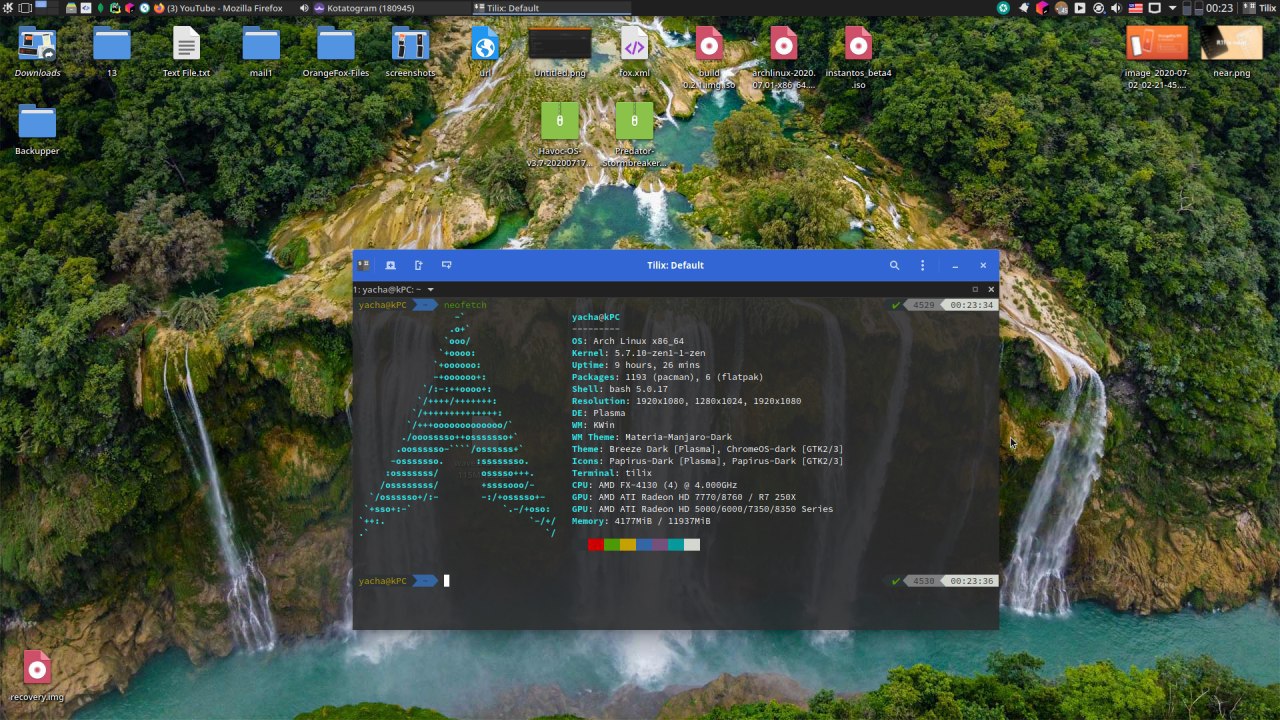Add terminal down in Tilix
The width and height of the screenshot is (1280, 720).
click(446, 265)
